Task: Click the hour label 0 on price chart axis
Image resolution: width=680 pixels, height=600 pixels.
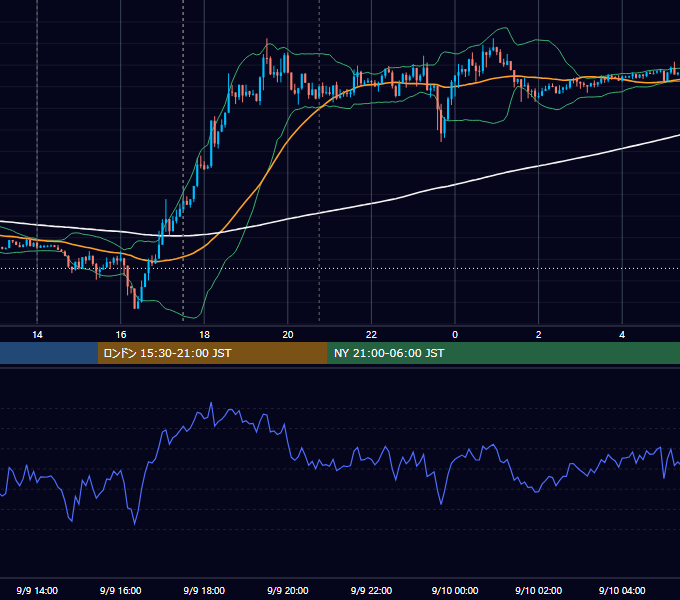Action: 455,335
